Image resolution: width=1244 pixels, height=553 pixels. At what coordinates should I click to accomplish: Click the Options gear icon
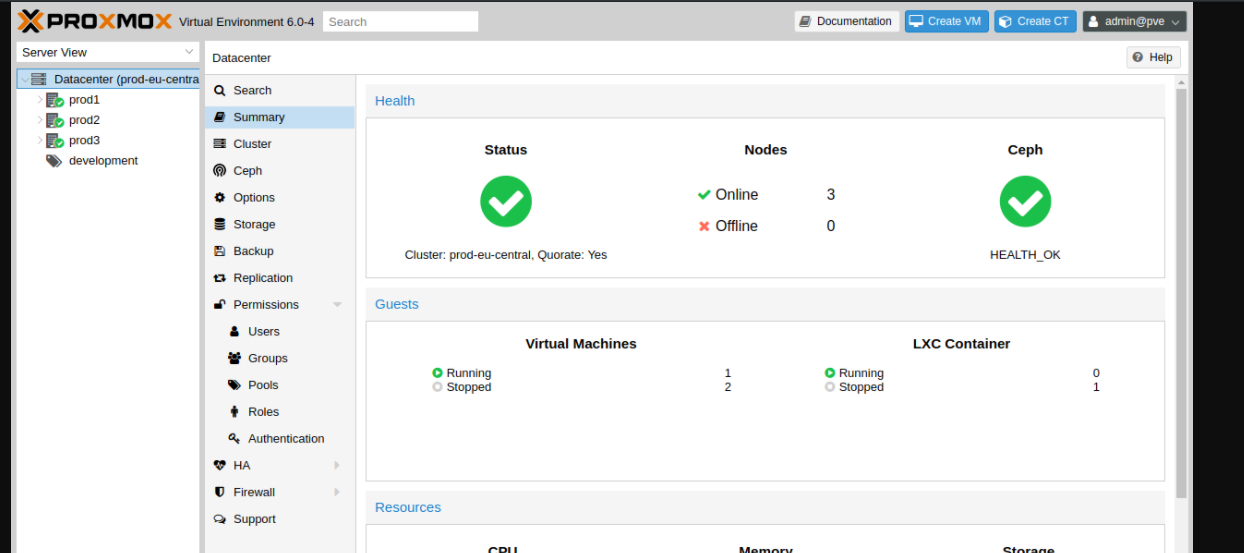point(220,198)
